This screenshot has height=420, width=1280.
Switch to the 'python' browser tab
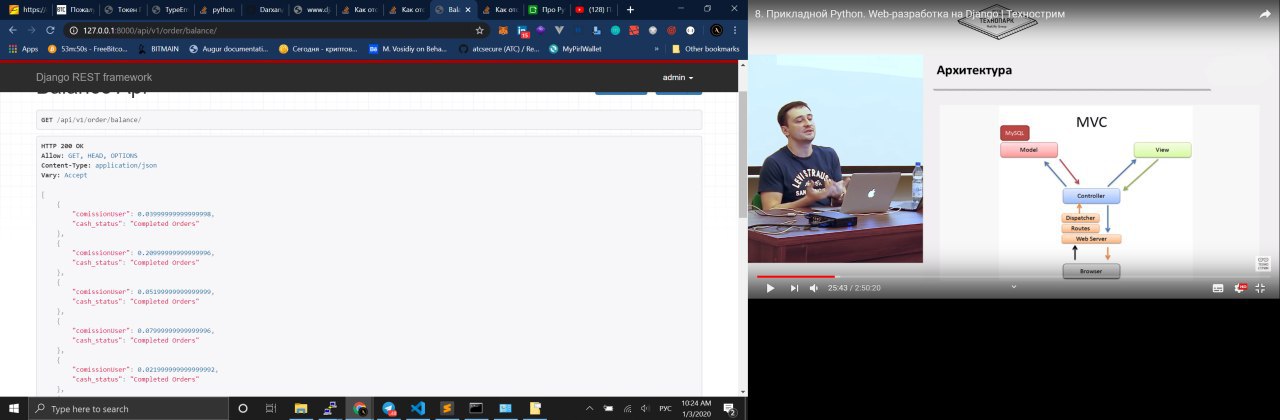(216, 9)
